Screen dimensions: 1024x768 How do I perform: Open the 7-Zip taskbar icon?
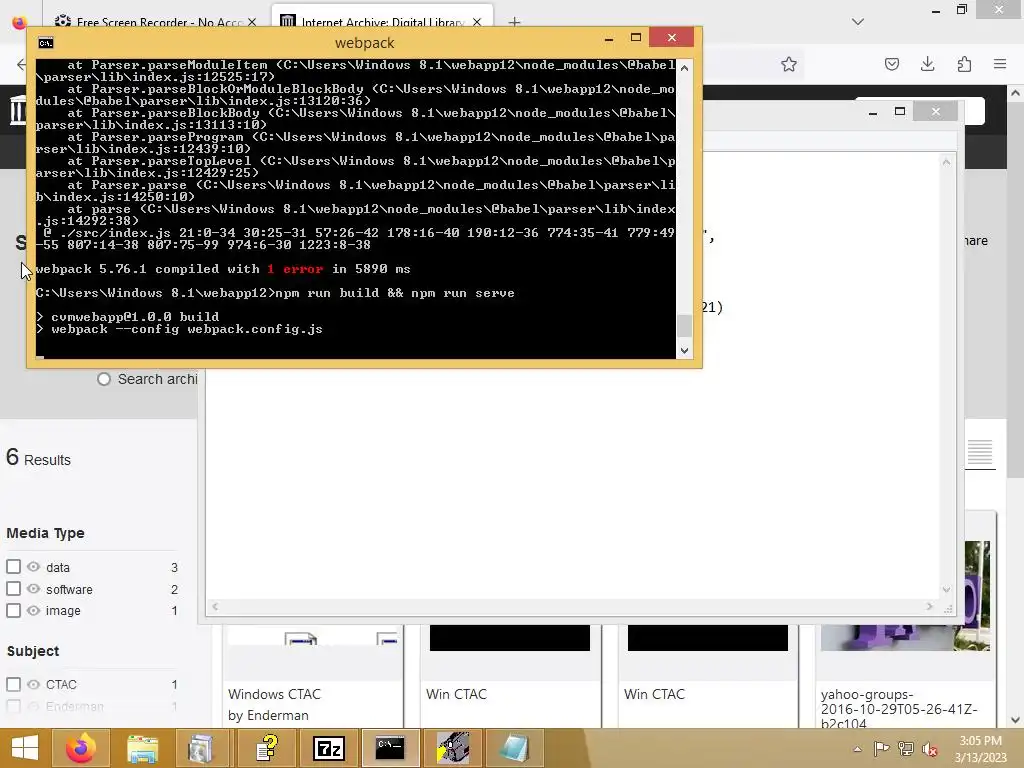point(328,748)
